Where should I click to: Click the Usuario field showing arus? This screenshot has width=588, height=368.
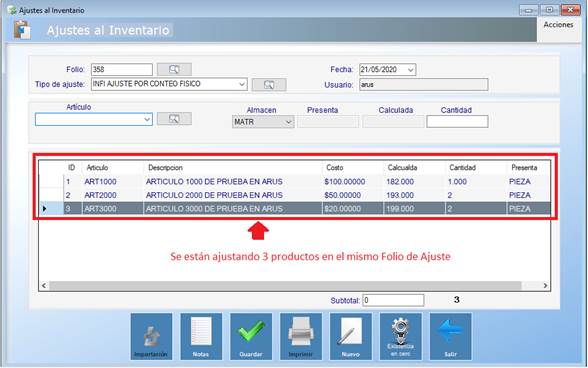tap(424, 85)
